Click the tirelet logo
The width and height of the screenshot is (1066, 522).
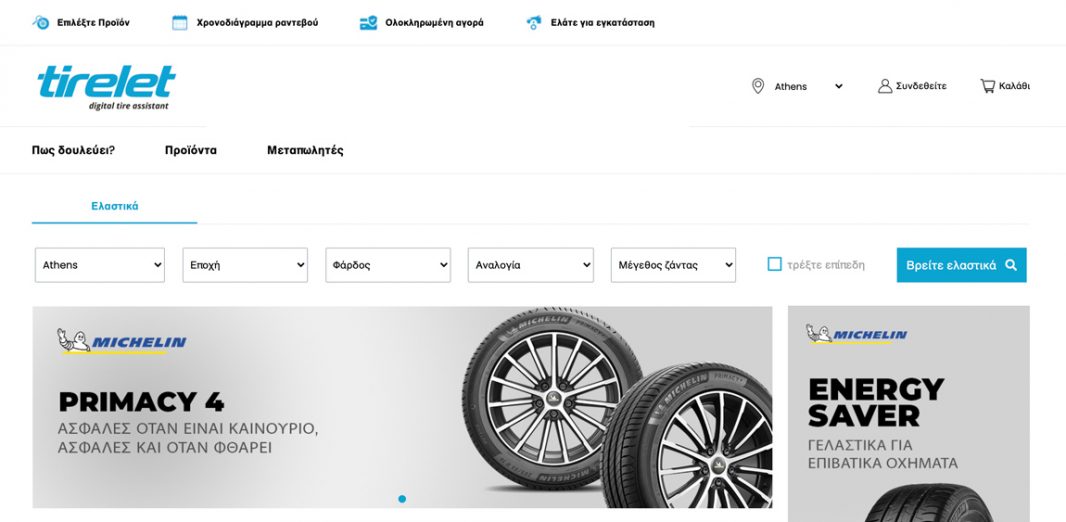point(107,88)
